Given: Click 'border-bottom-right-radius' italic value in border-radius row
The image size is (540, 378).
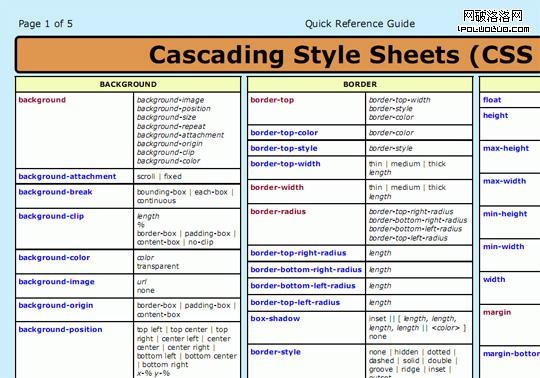Looking at the screenshot, I should (x=418, y=220).
